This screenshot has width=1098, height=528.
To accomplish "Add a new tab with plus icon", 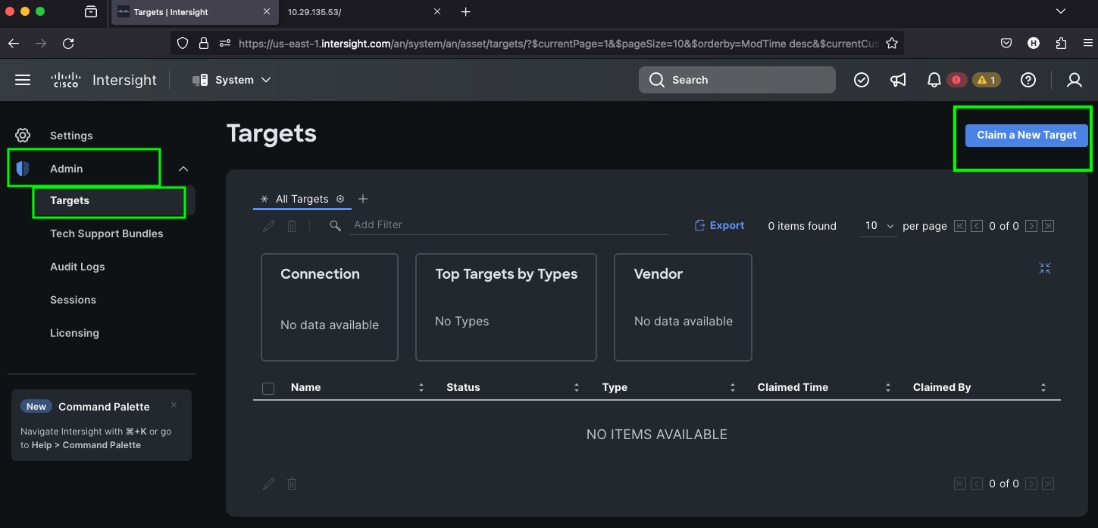I will [x=363, y=199].
